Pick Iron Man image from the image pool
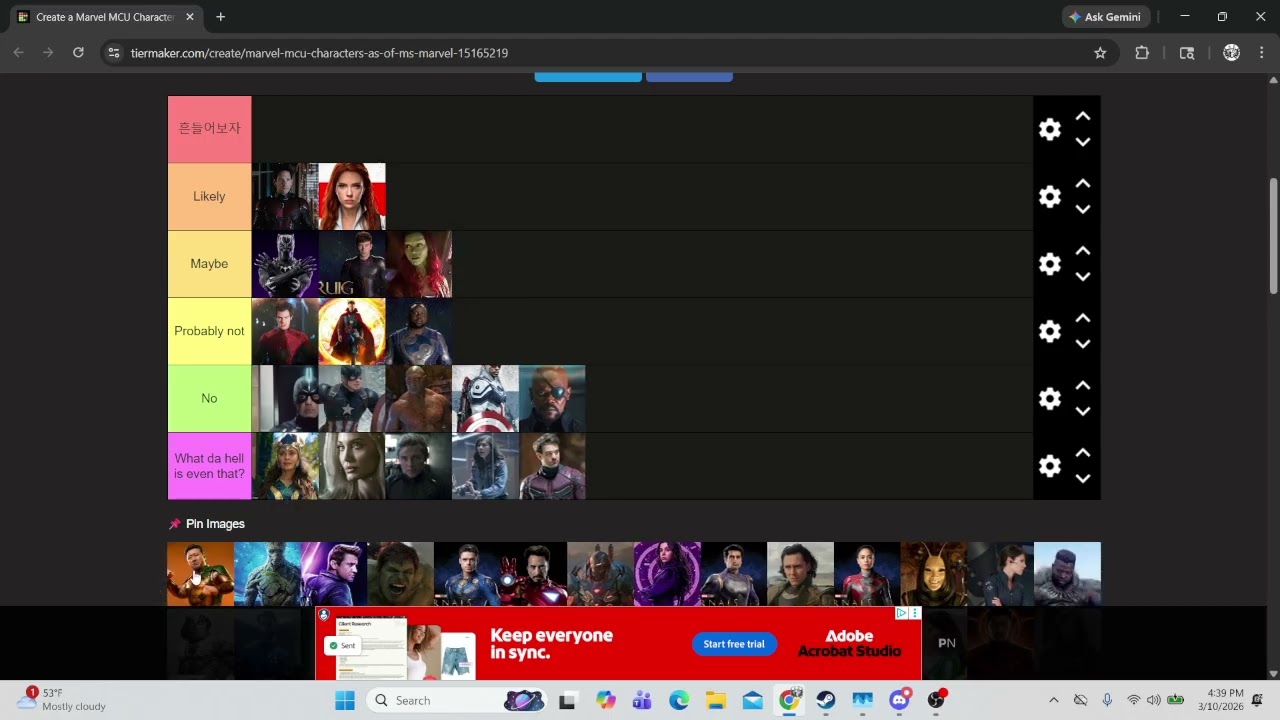The height and width of the screenshot is (720, 1280). pos(533,574)
